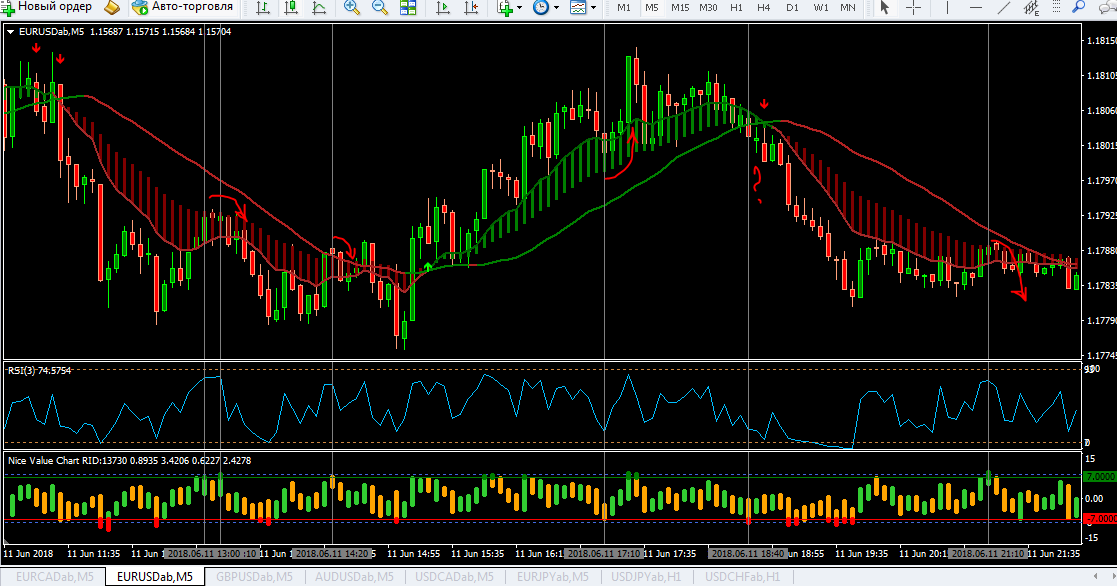Image resolution: width=1117 pixels, height=586 pixels.
Task: Select the M15 timeframe
Action: coord(680,7)
